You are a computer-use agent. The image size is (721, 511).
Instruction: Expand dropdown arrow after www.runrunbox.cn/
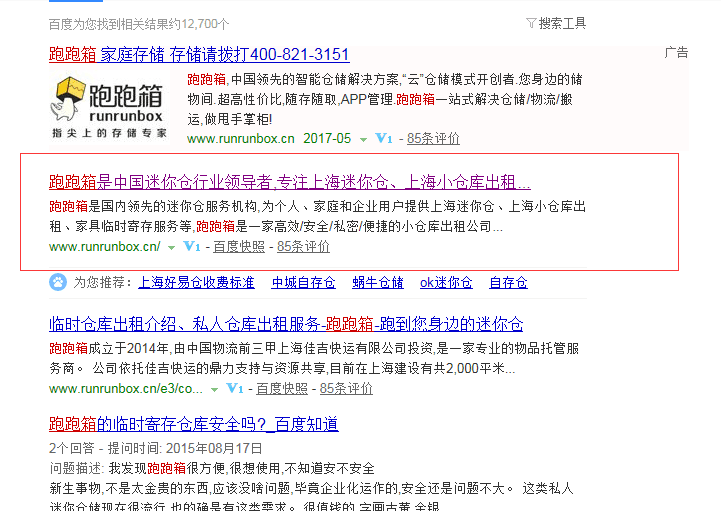click(x=172, y=247)
